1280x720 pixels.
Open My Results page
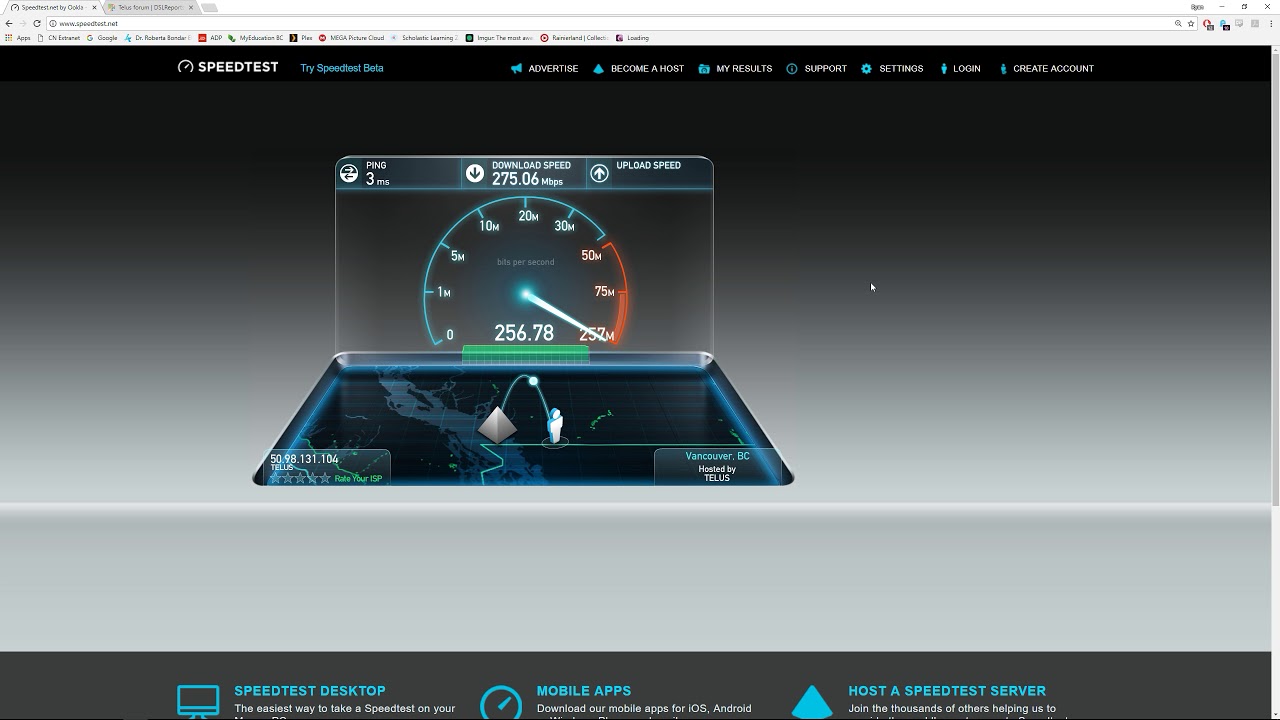click(x=735, y=69)
